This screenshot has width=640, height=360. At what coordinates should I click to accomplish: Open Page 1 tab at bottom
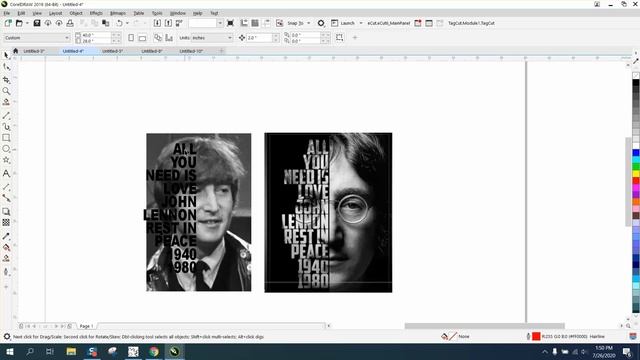(x=86, y=326)
